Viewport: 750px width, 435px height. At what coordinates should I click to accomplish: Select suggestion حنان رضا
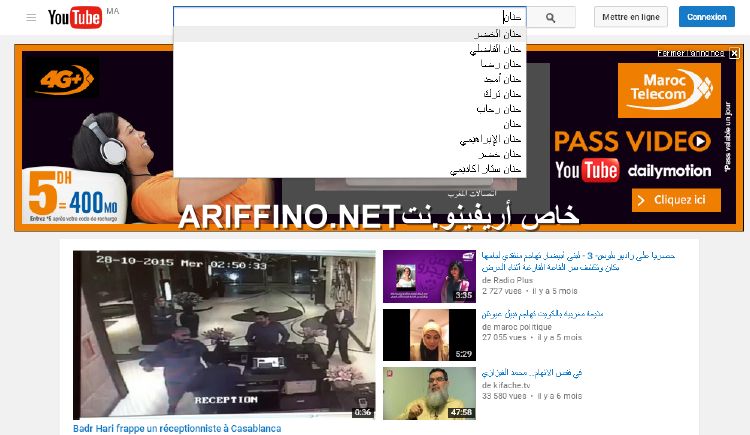(350, 64)
